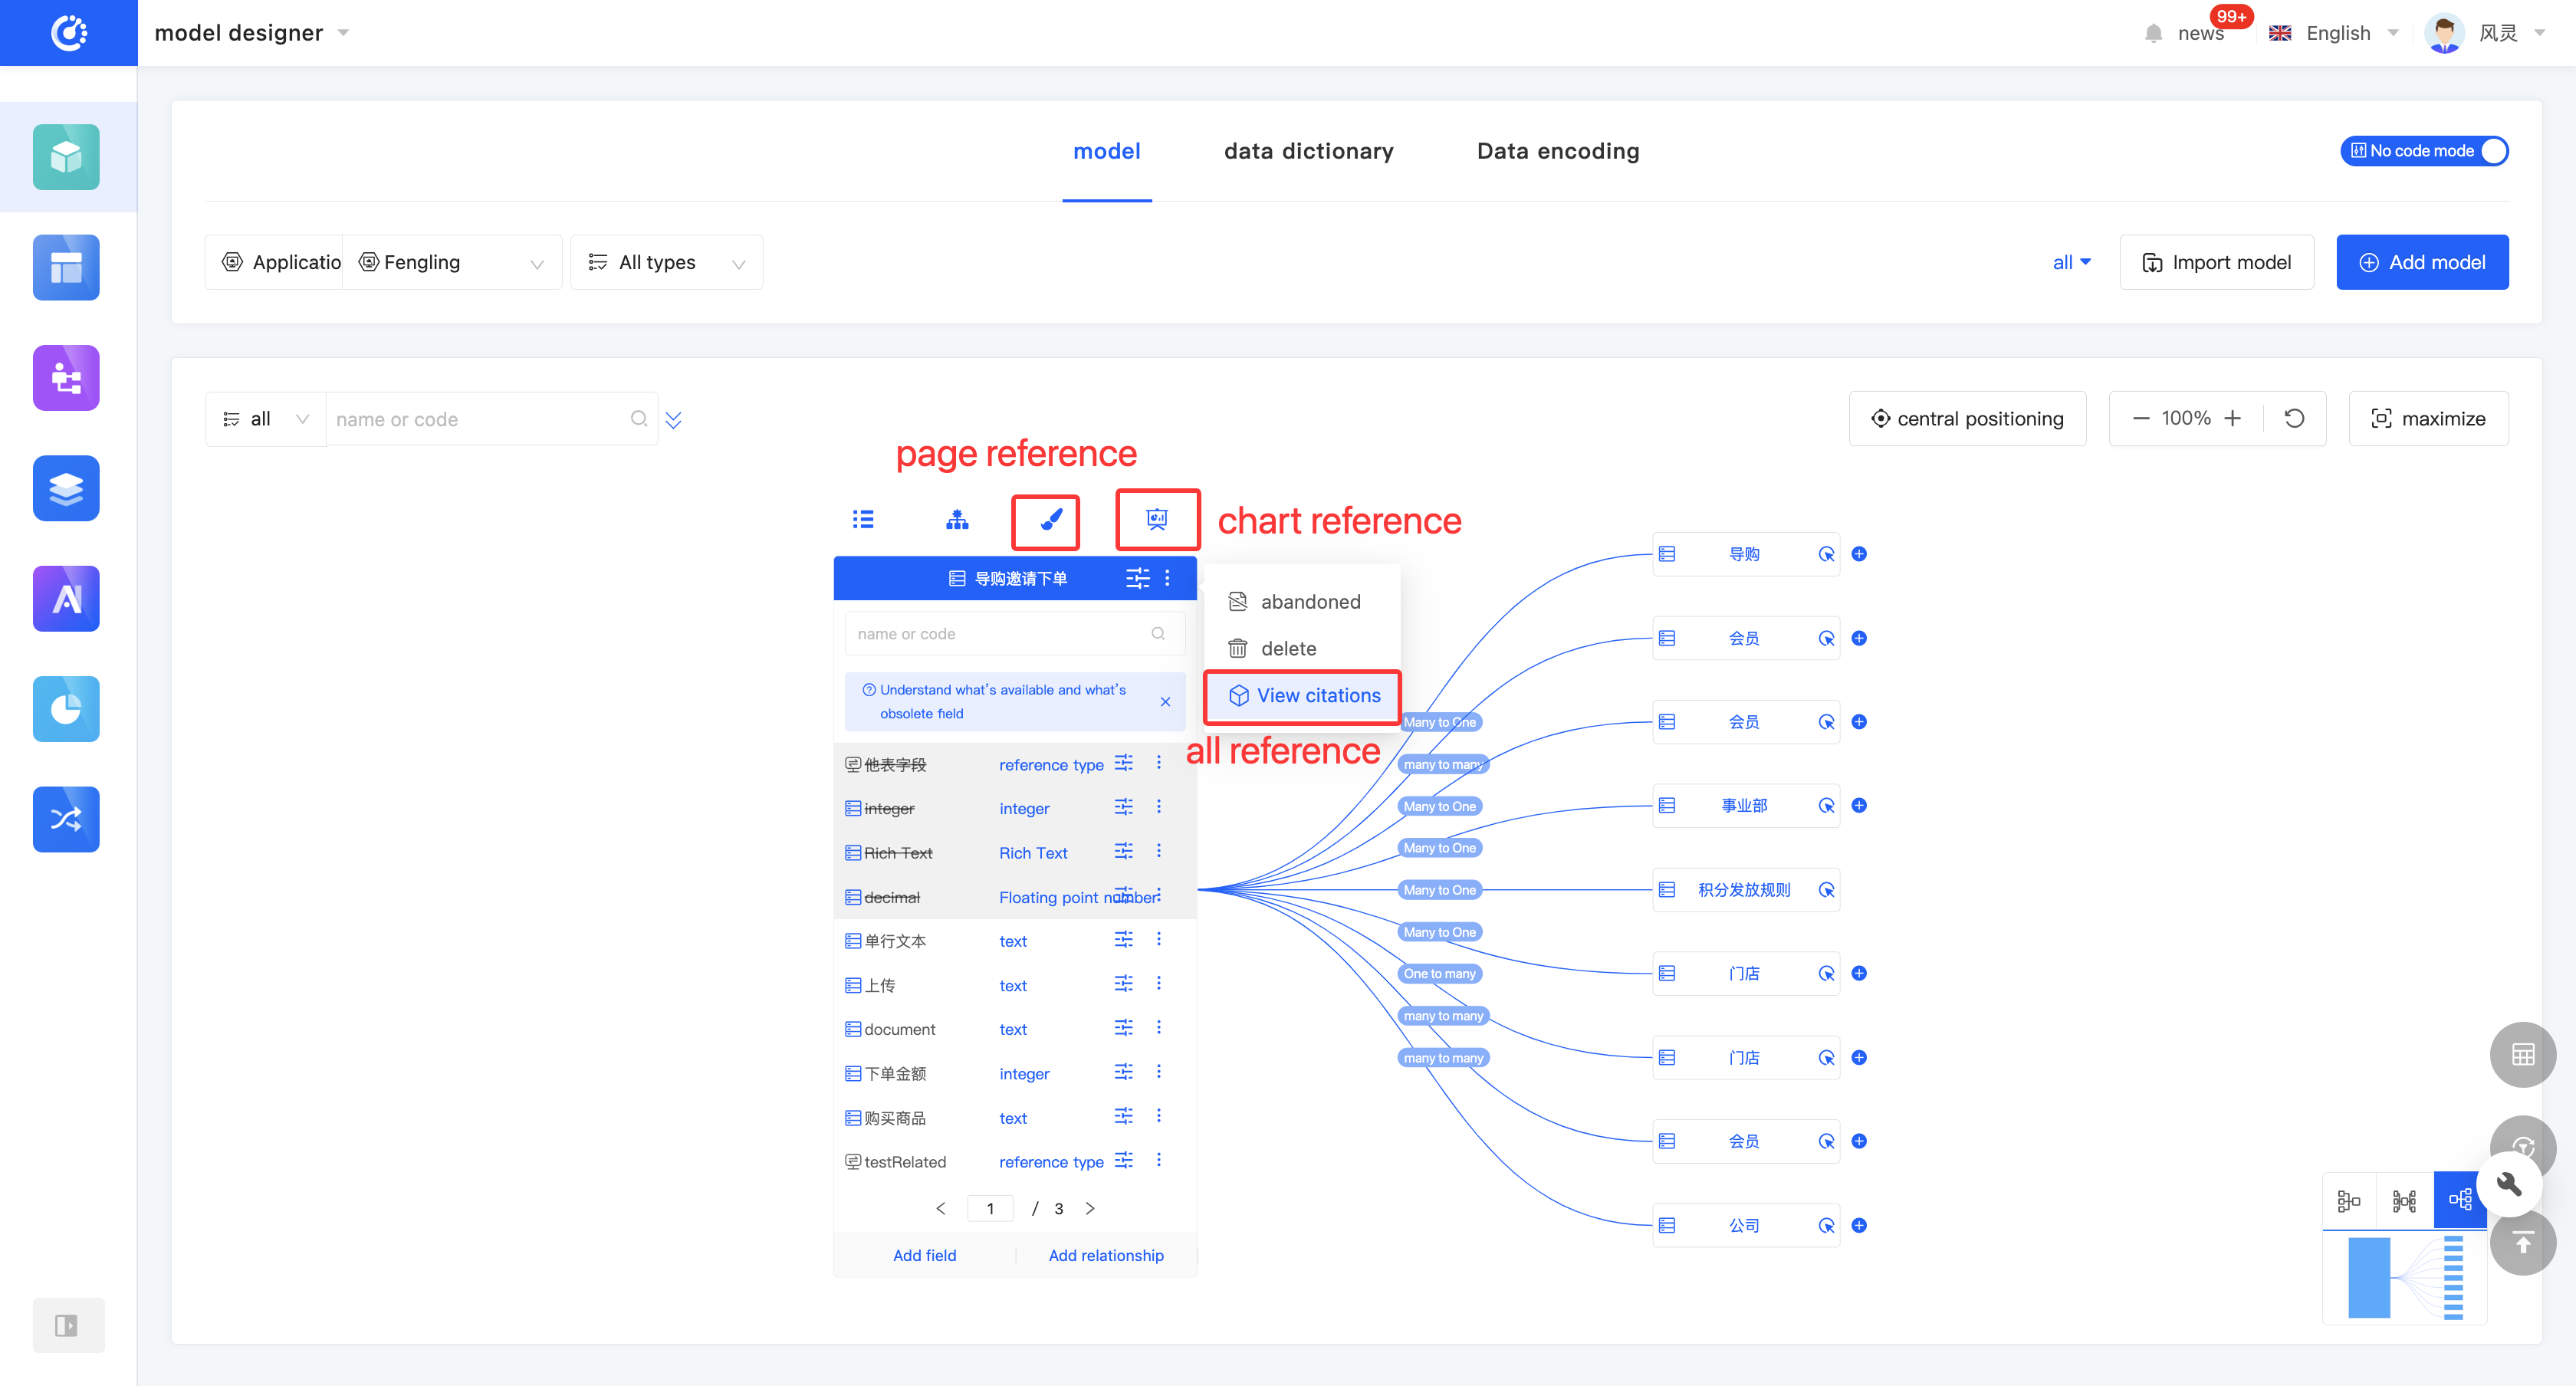
Task: Click the Add model button
Action: [x=2421, y=262]
